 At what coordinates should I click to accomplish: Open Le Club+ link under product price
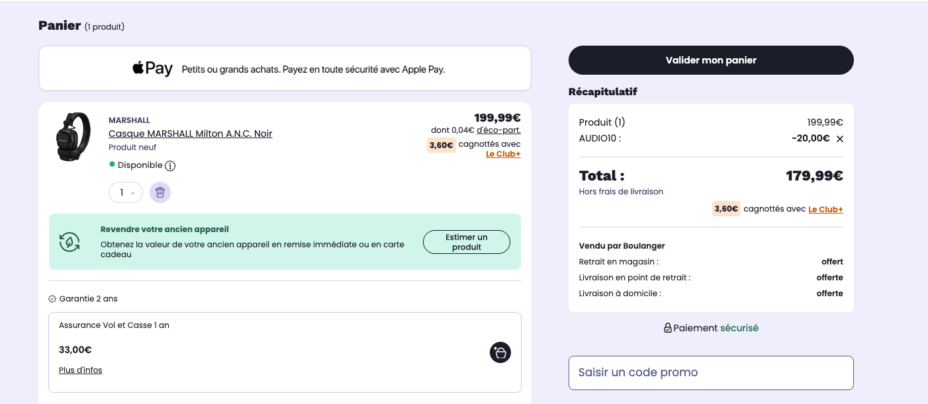click(x=503, y=154)
